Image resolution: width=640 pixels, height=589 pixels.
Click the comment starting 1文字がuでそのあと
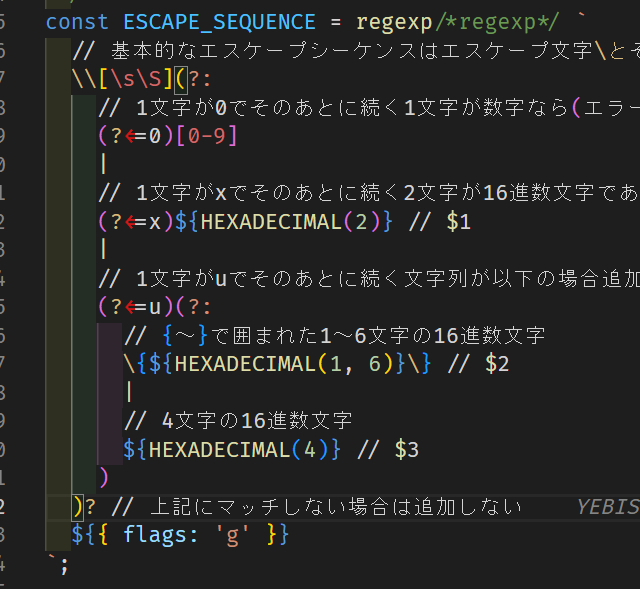[369, 279]
